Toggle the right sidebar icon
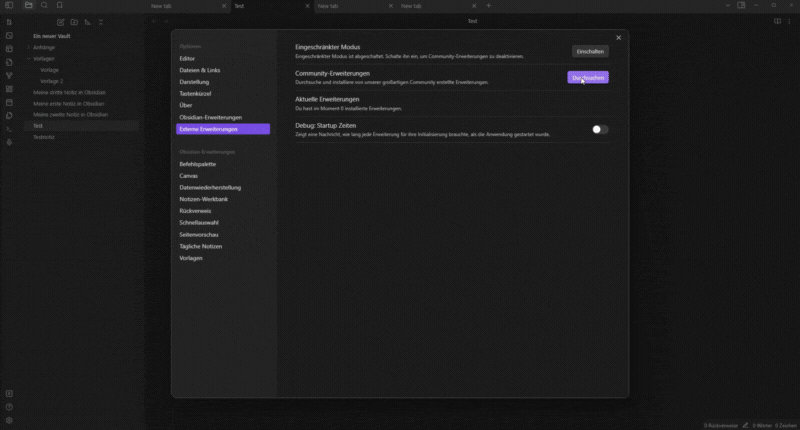This screenshot has height=430, width=800. (741, 5)
